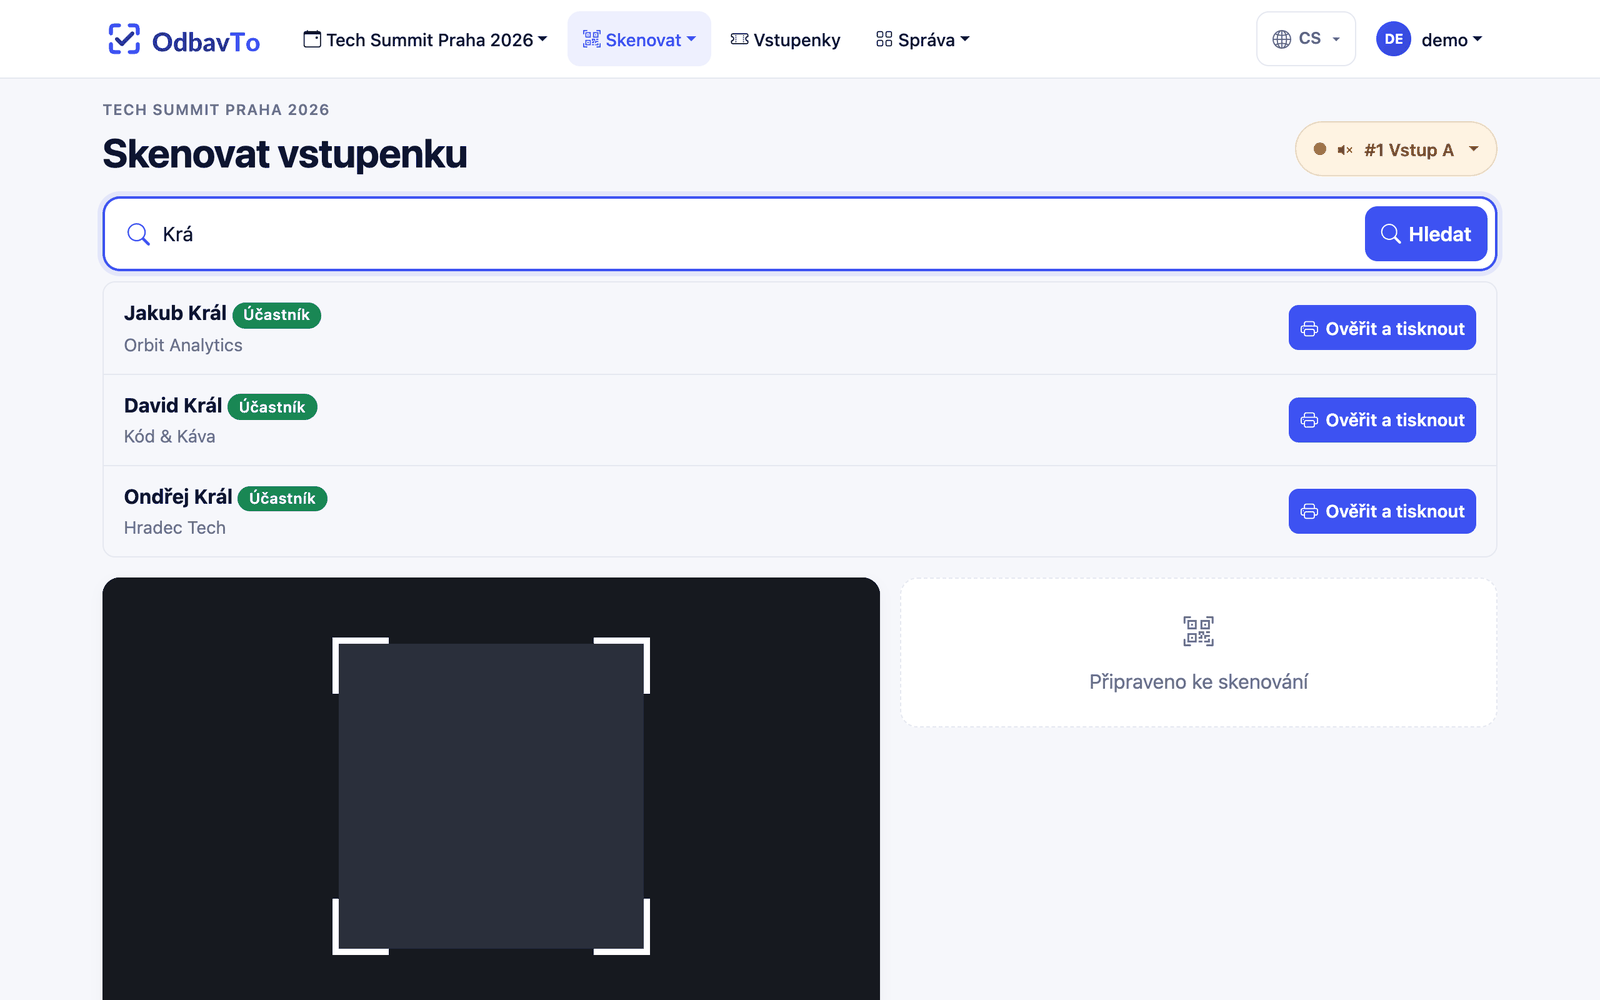Viewport: 1600px width, 1000px height.
Task: Click the calendar icon beside Tech Summit Praha 2026
Action: coord(312,39)
